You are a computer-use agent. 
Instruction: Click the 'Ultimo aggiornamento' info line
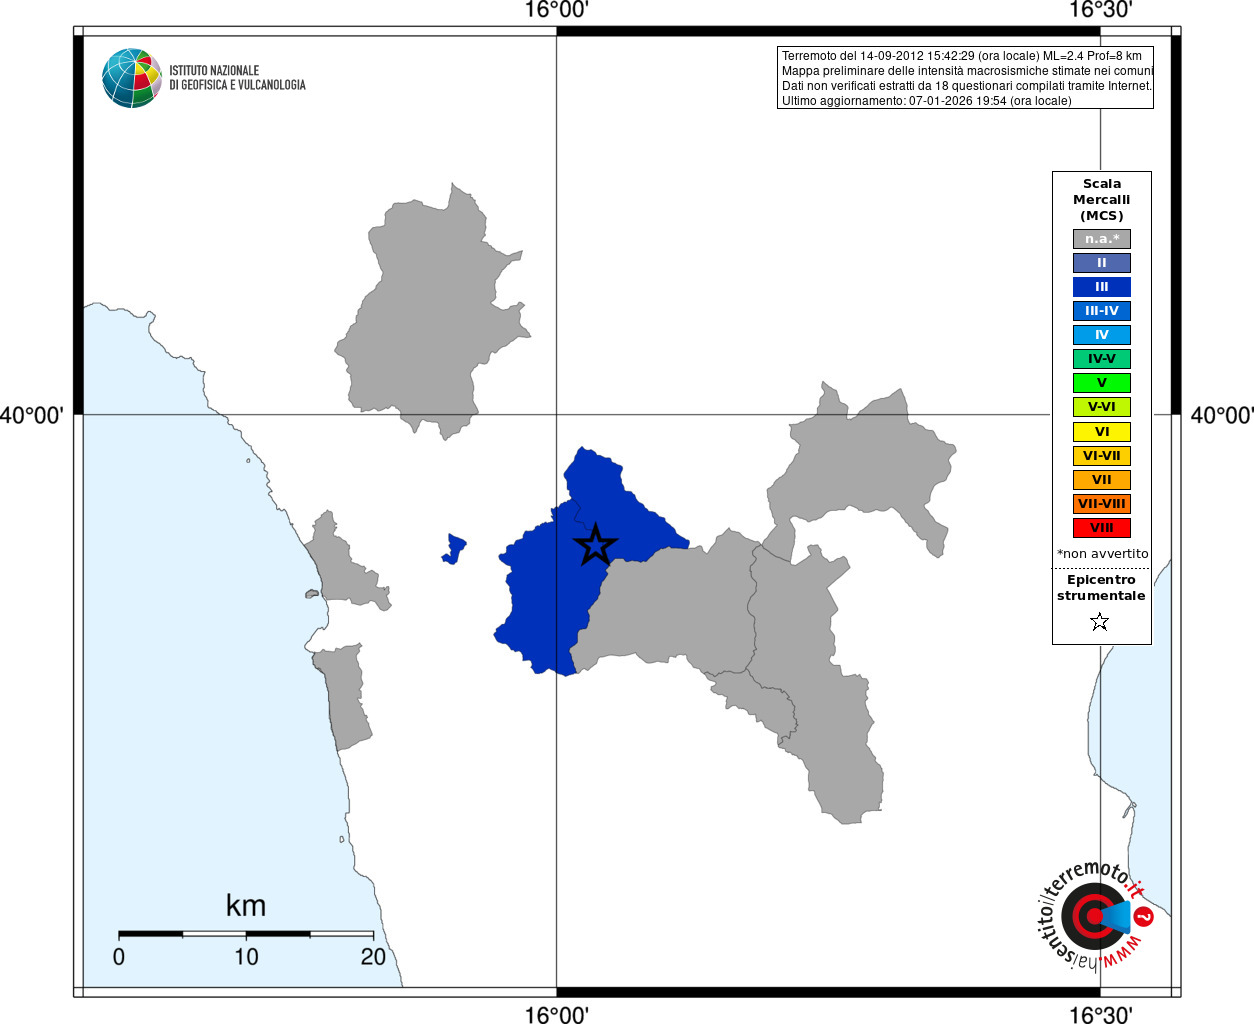coord(927,101)
